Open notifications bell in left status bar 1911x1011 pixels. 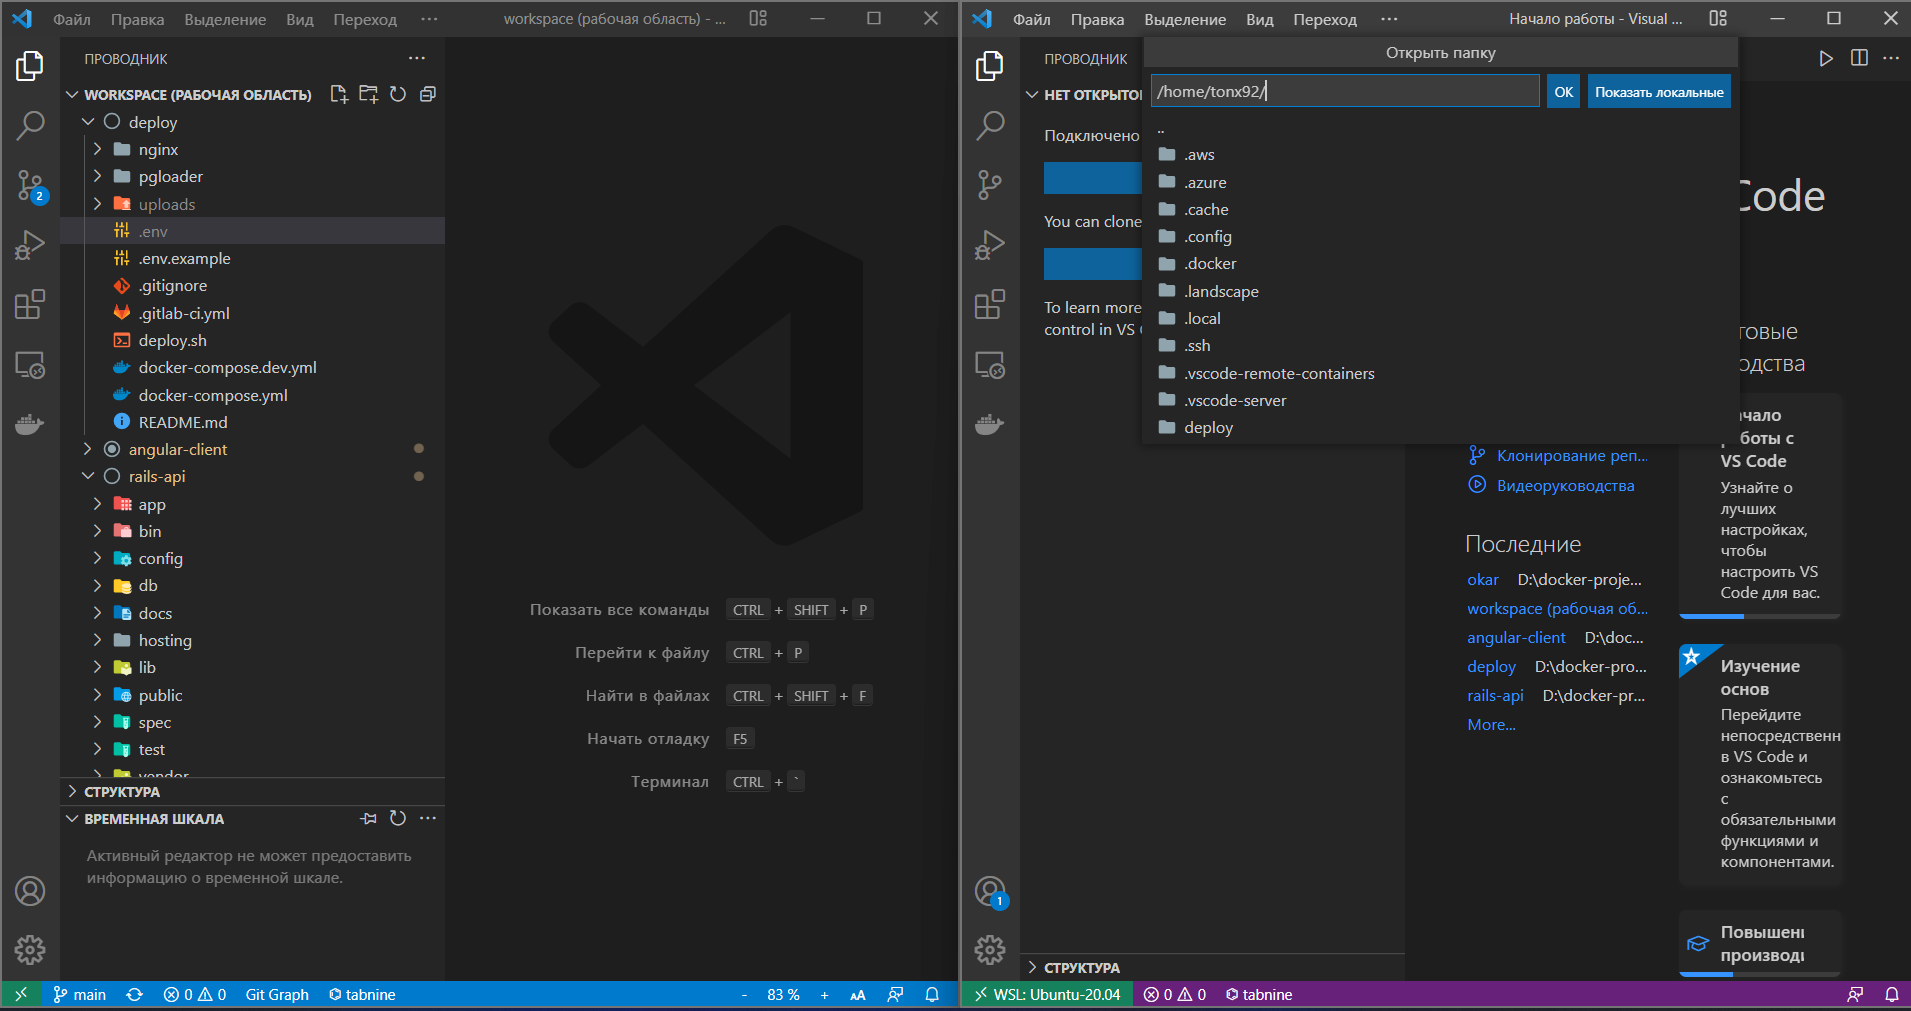click(932, 994)
